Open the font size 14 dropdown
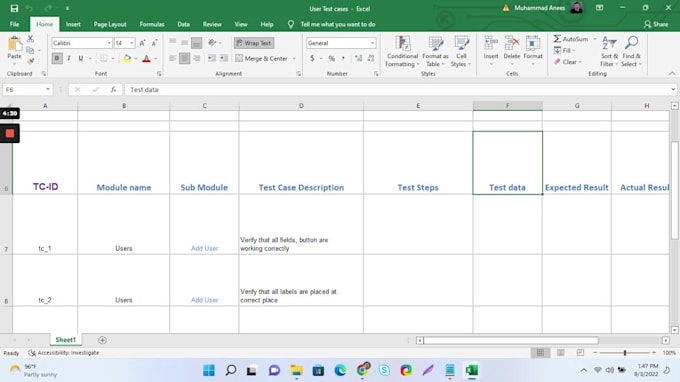This screenshot has height=382, width=680. click(131, 43)
